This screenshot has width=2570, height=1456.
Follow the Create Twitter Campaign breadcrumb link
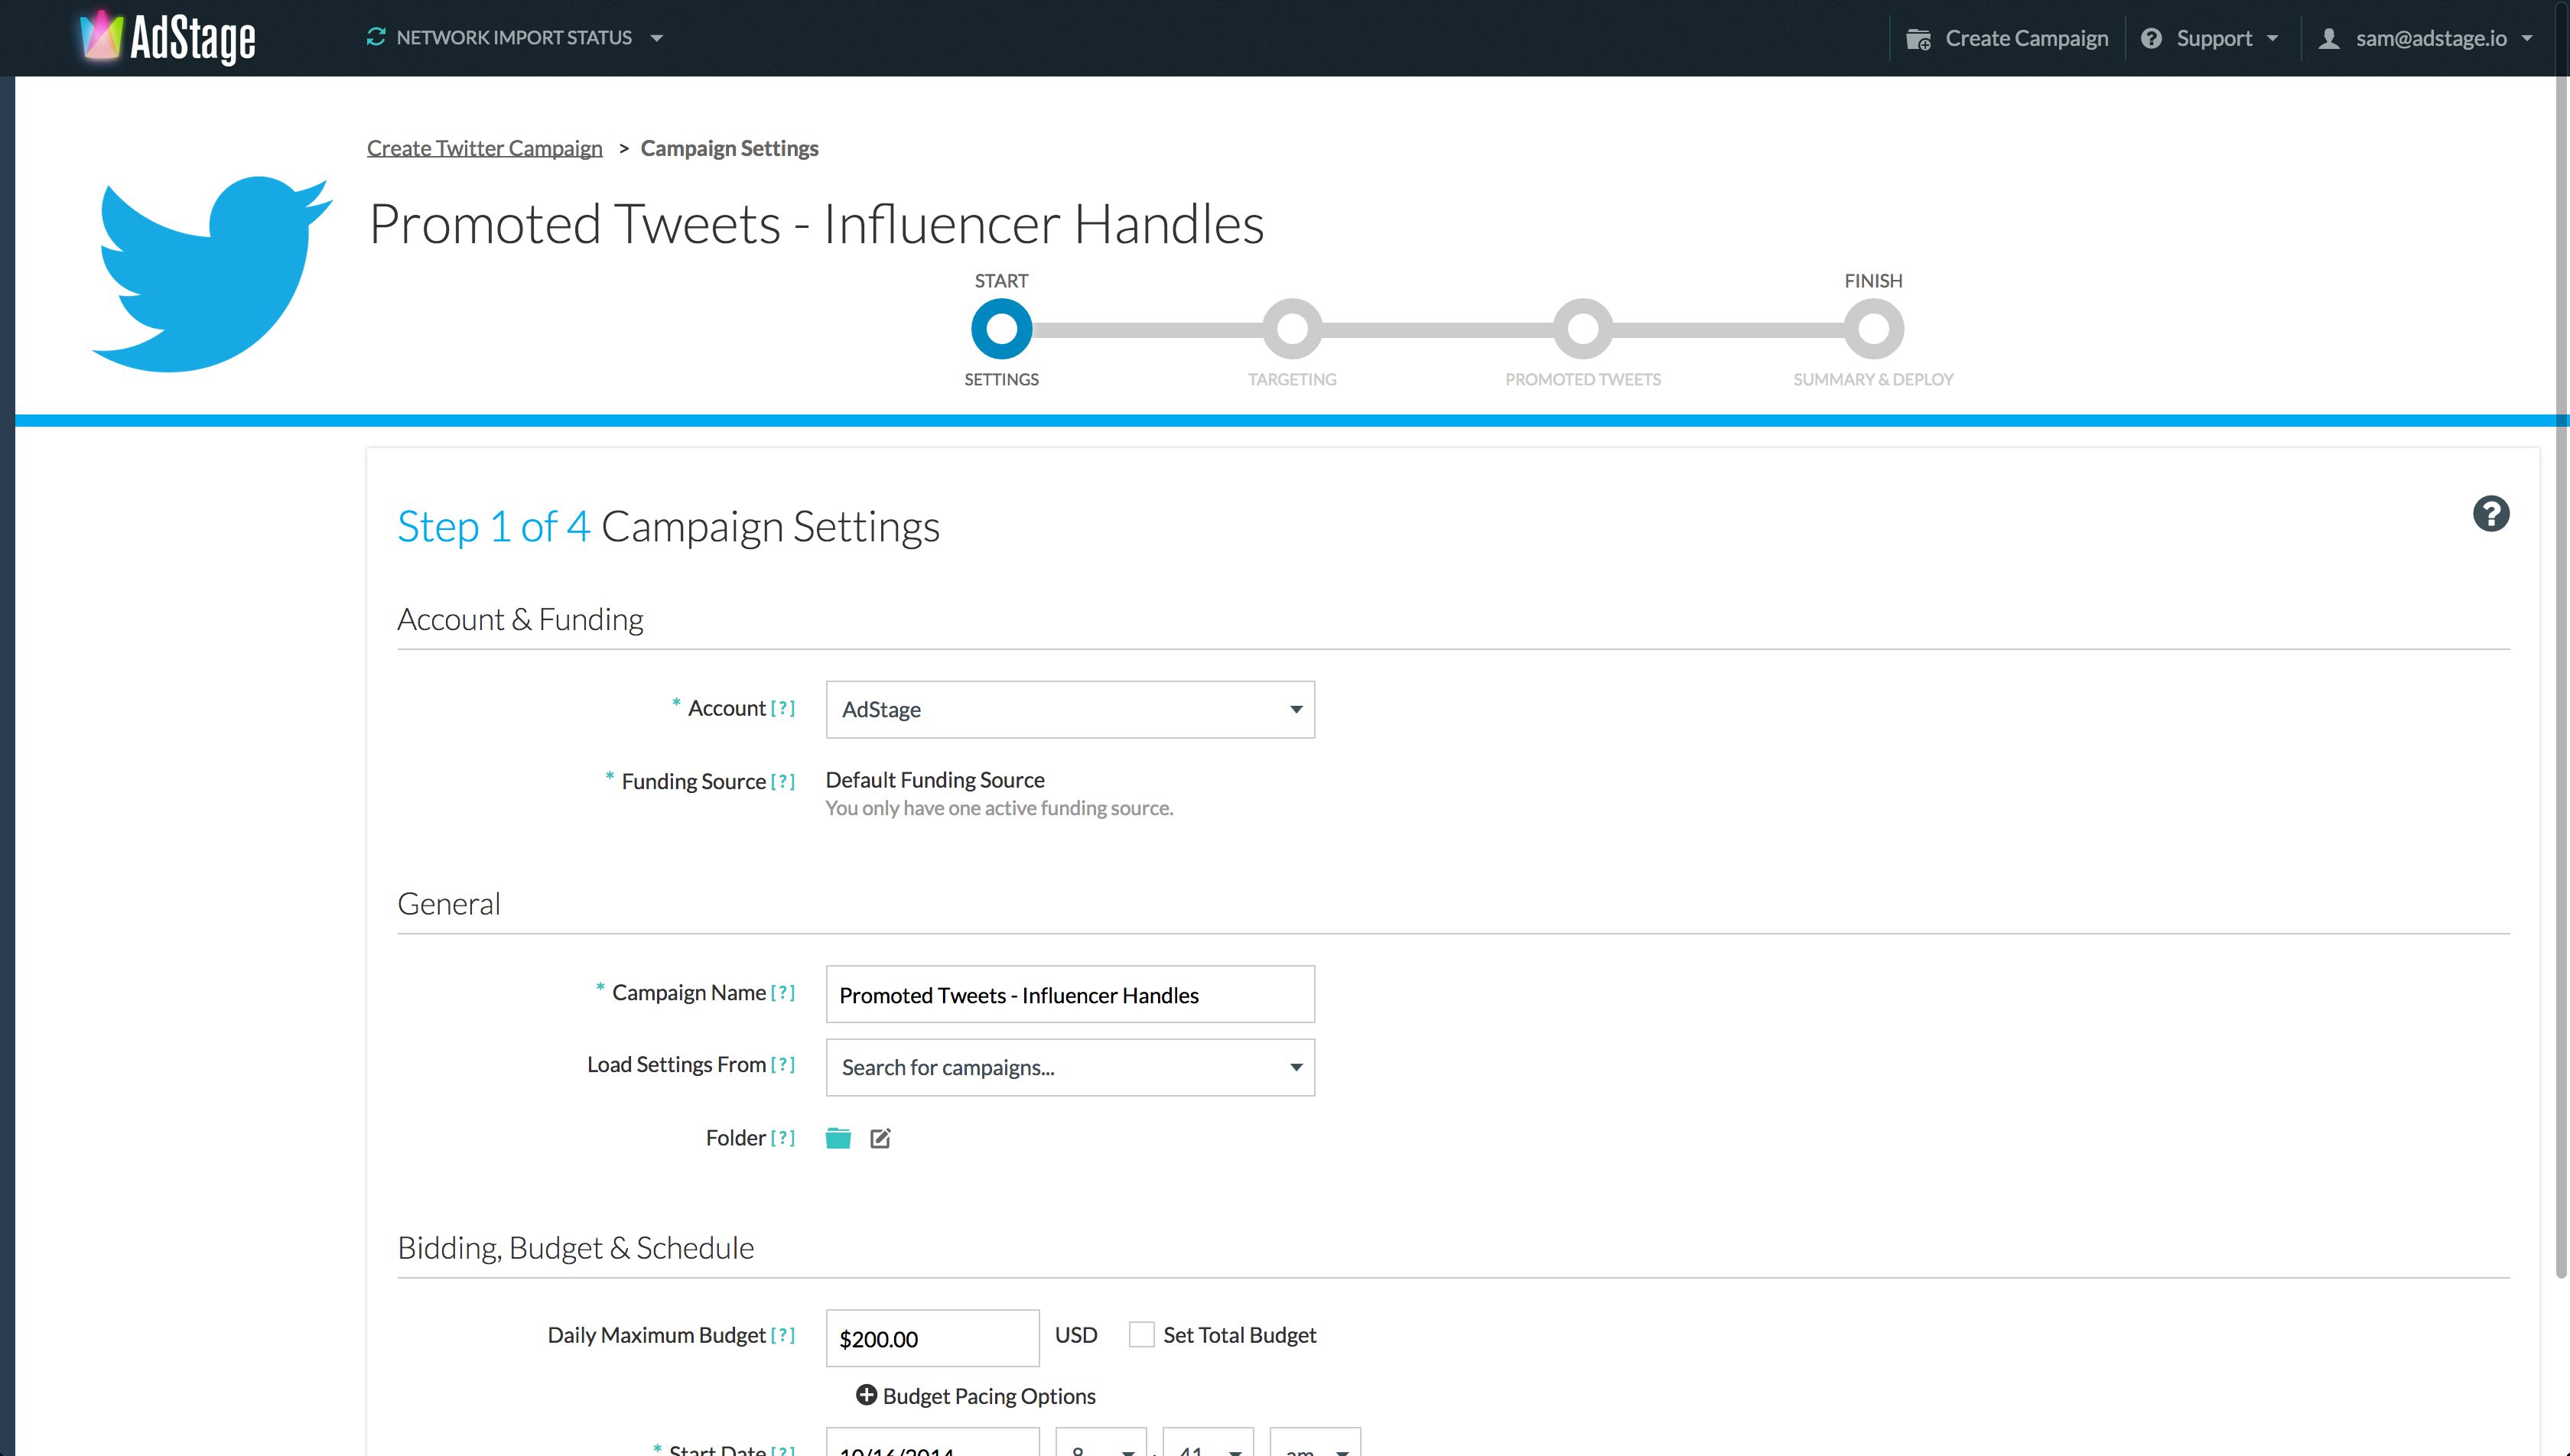point(484,148)
